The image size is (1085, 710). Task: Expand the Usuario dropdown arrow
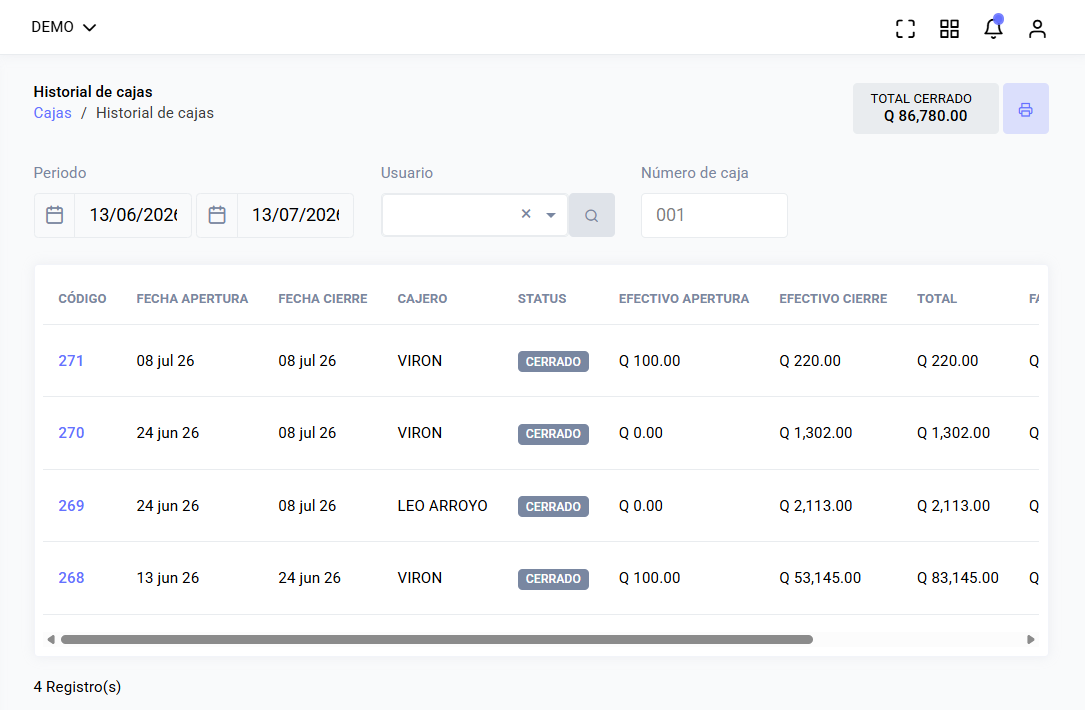pyautogui.click(x=551, y=215)
